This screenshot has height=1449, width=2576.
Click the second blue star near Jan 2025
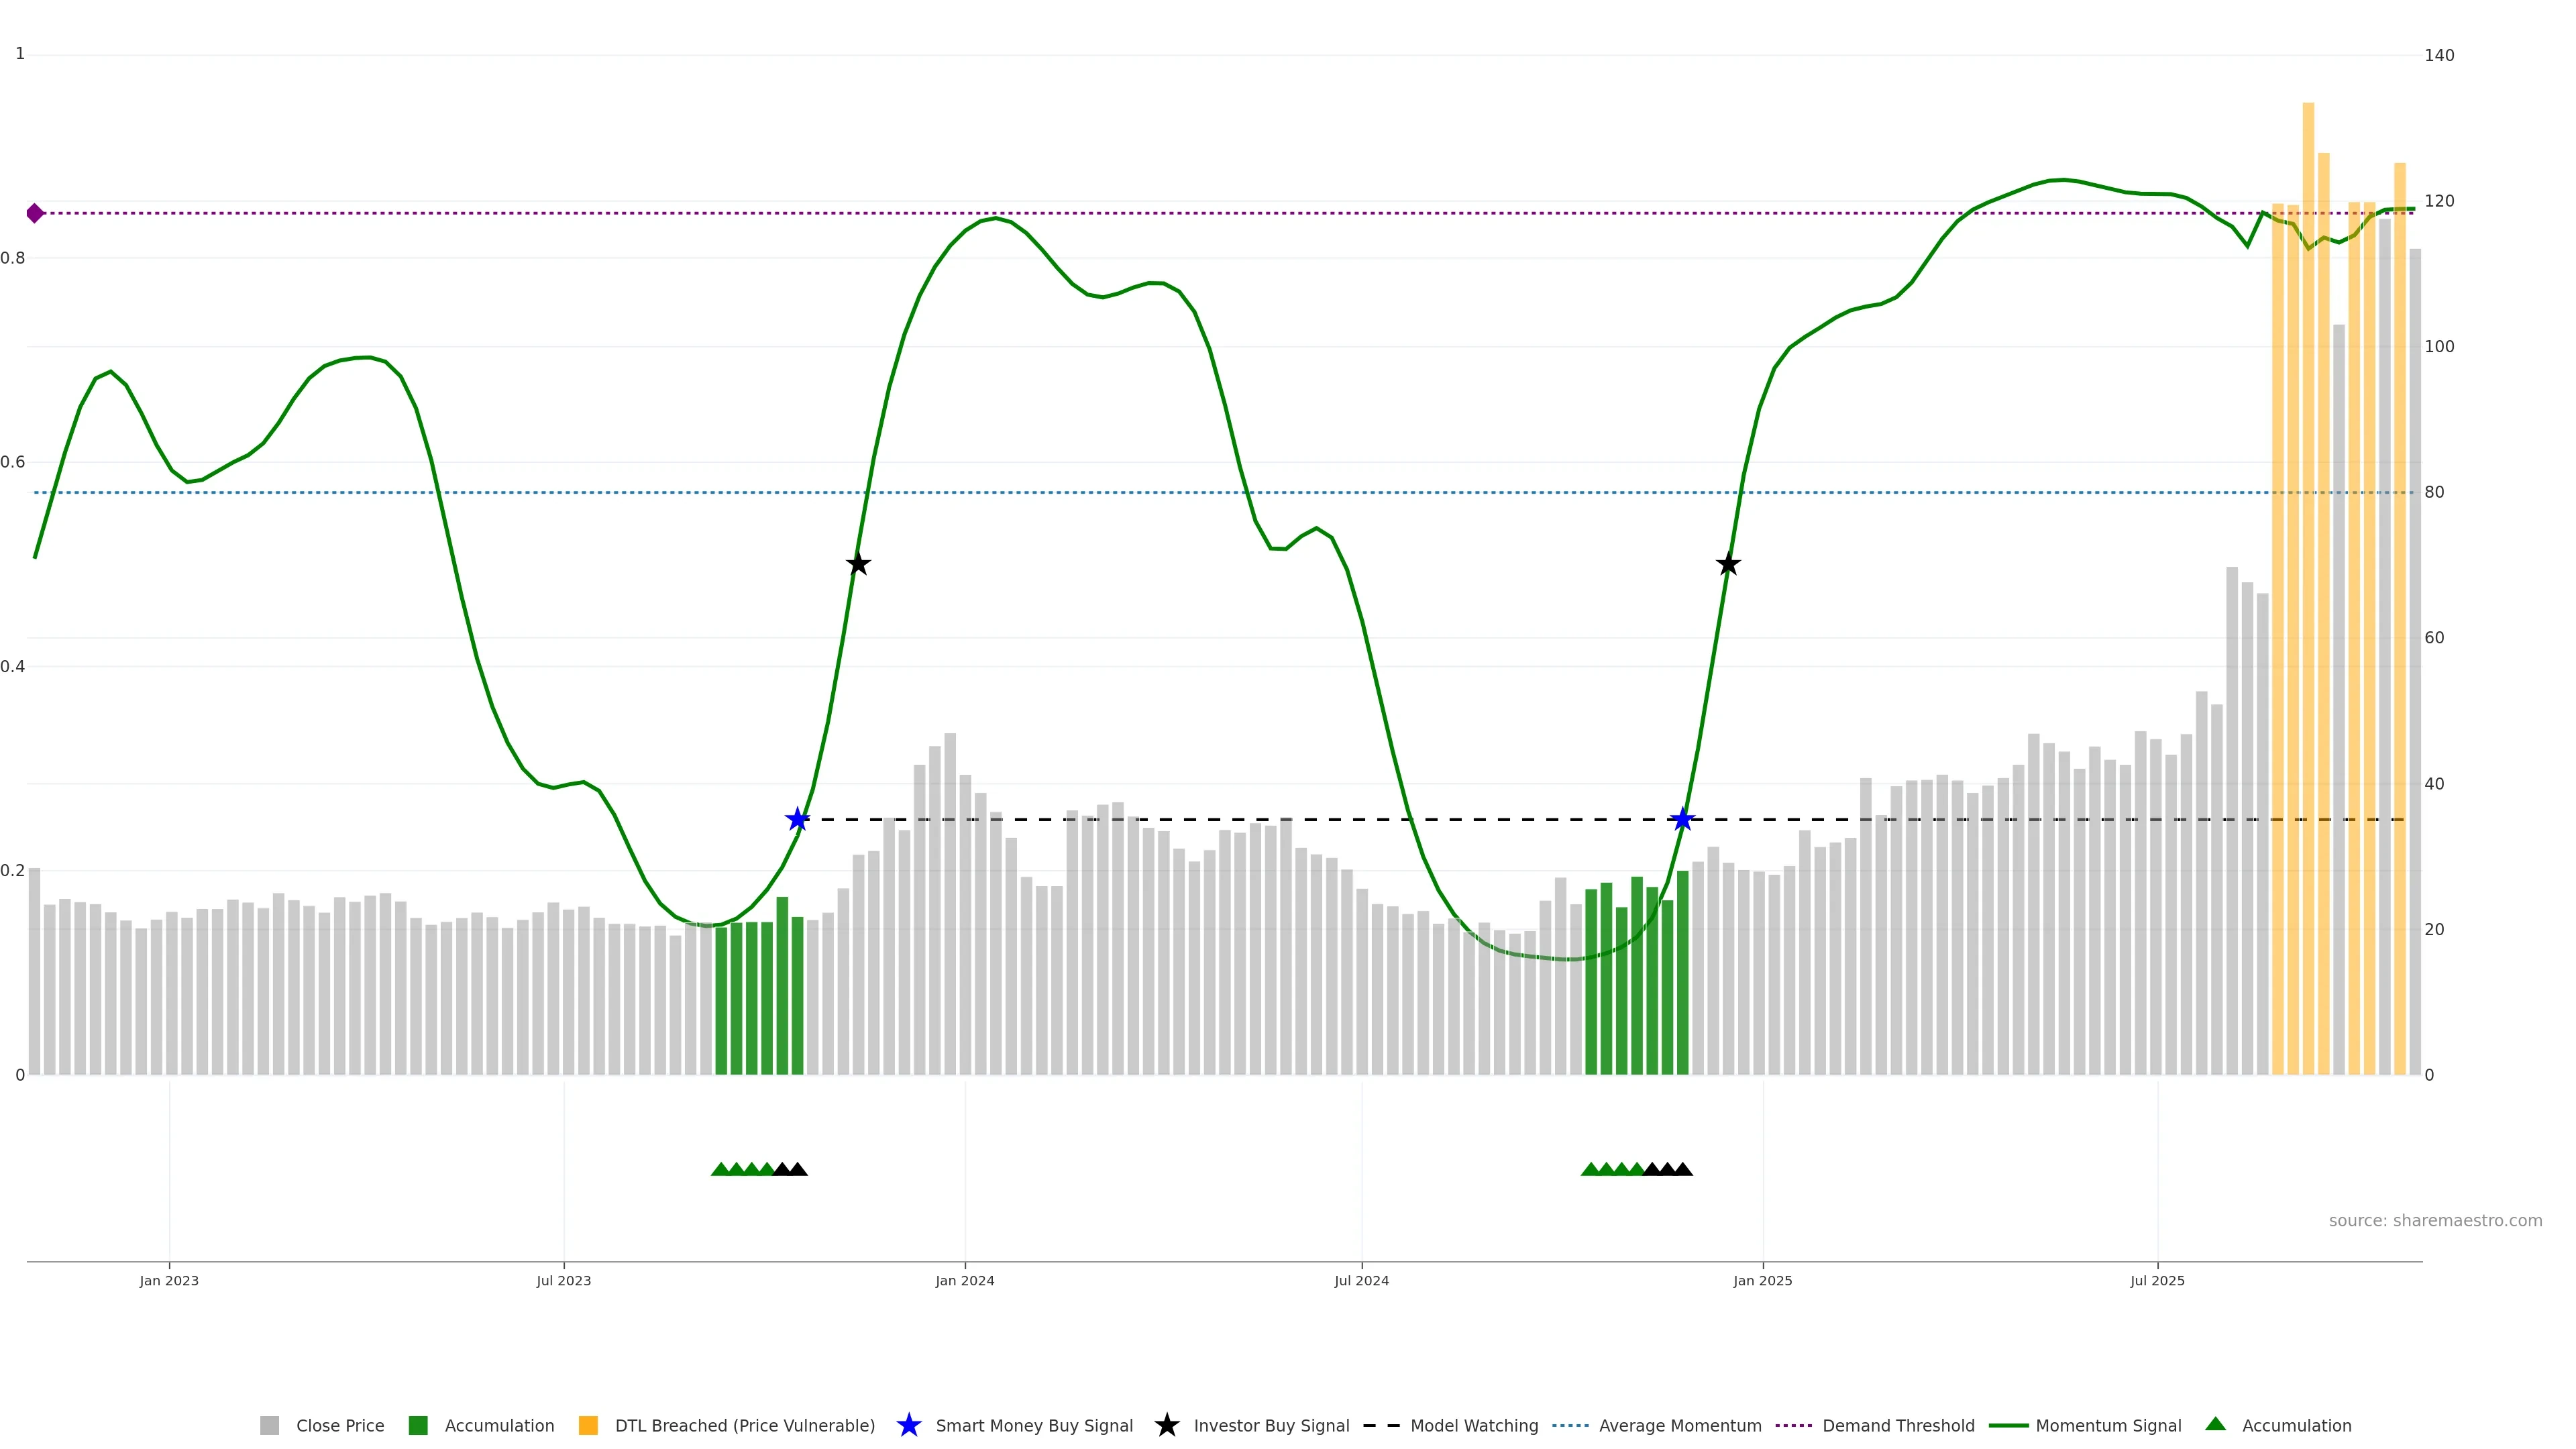pyautogui.click(x=1682, y=820)
